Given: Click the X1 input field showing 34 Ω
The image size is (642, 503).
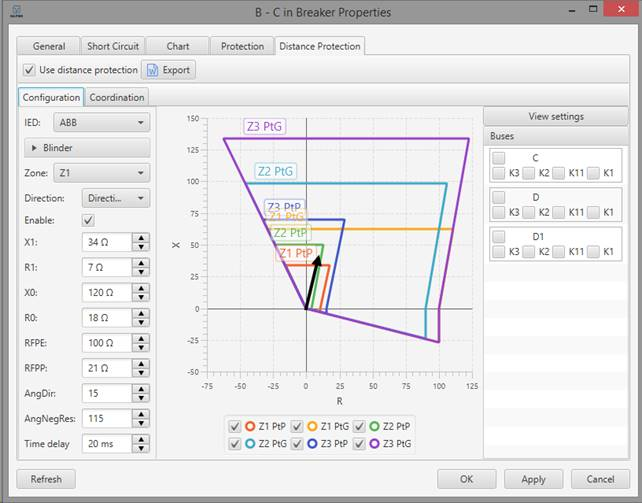Looking at the screenshot, I should [107, 242].
